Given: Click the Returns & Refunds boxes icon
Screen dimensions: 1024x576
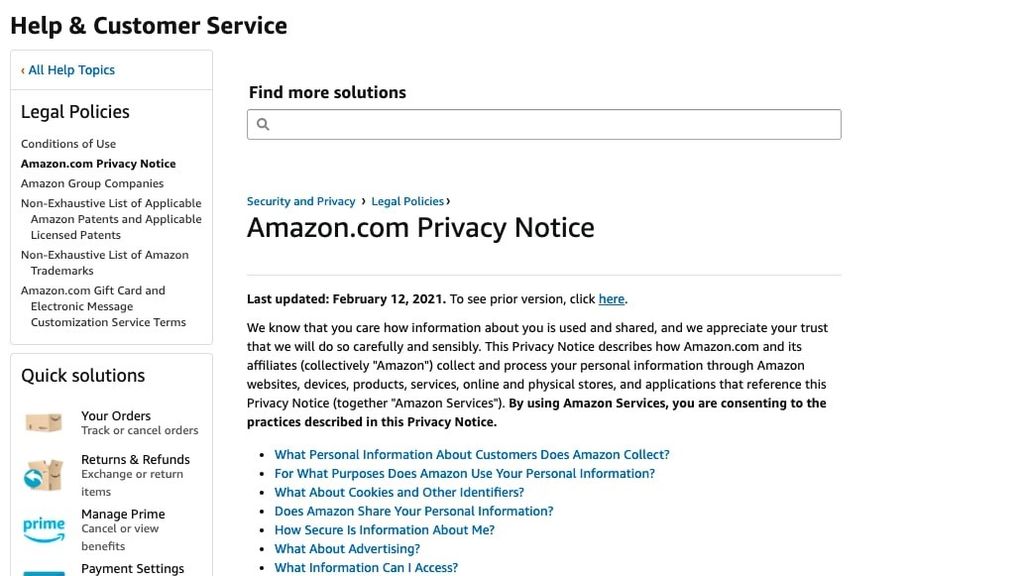Looking at the screenshot, I should [x=43, y=474].
